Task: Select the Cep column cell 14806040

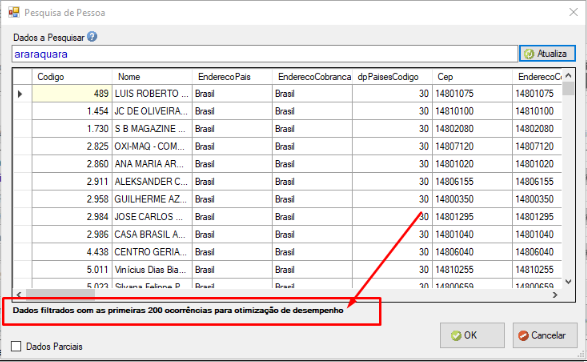Action: tap(473, 252)
